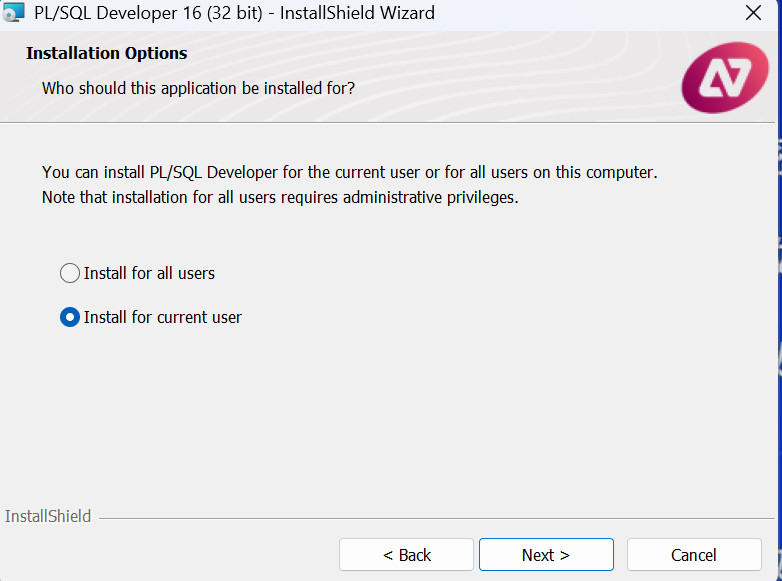The height and width of the screenshot is (581, 782).
Task: Click the InstallShield label at the bottom left
Action: (x=48, y=517)
